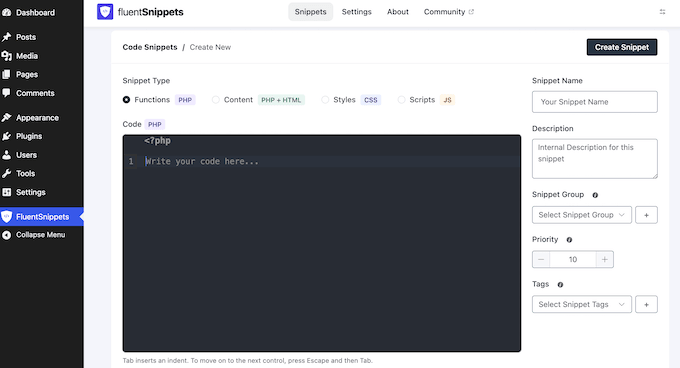Click the Snippet Group info icon
Screen dimensions: 680x368
tap(595, 195)
